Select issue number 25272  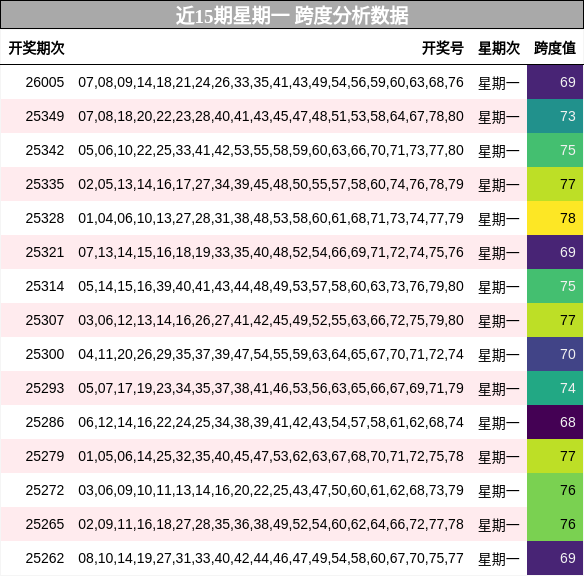point(45,490)
